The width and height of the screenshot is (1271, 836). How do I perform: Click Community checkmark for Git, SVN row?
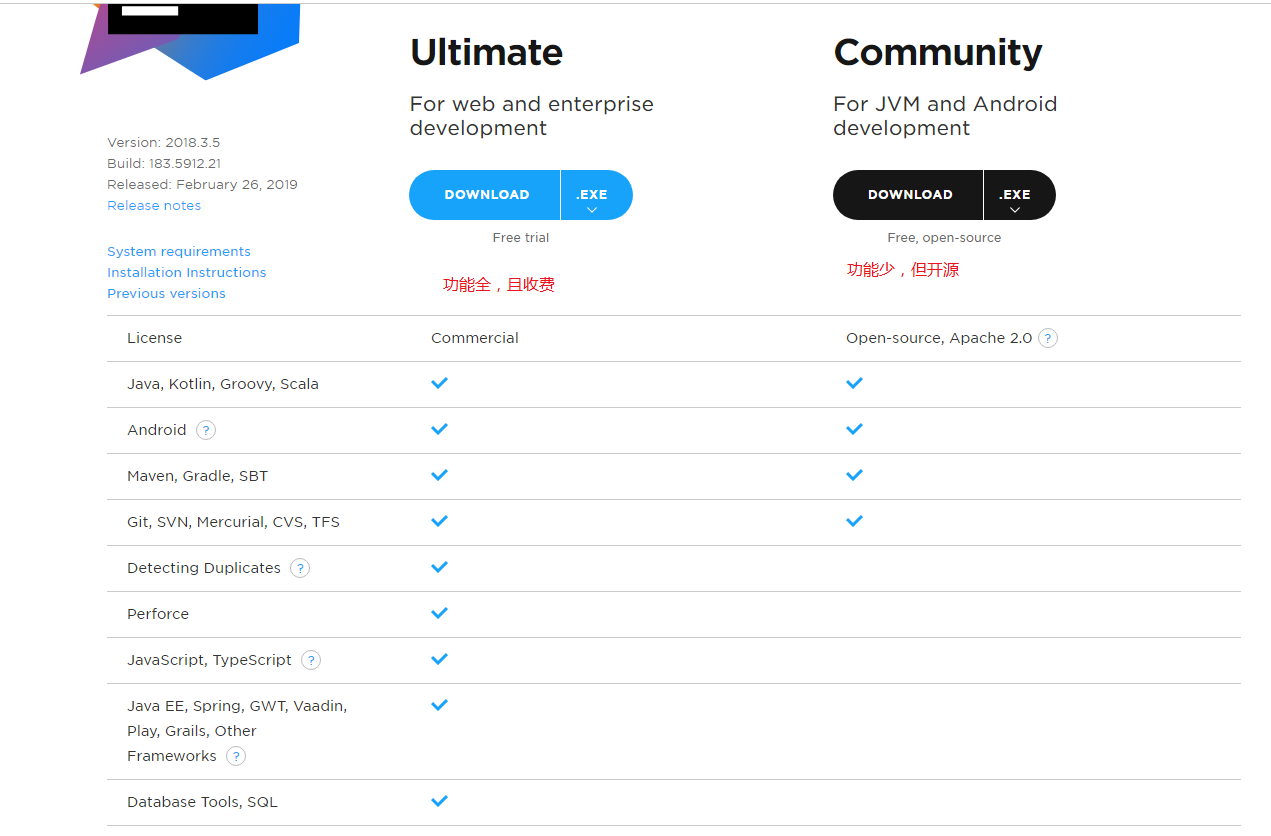[854, 521]
